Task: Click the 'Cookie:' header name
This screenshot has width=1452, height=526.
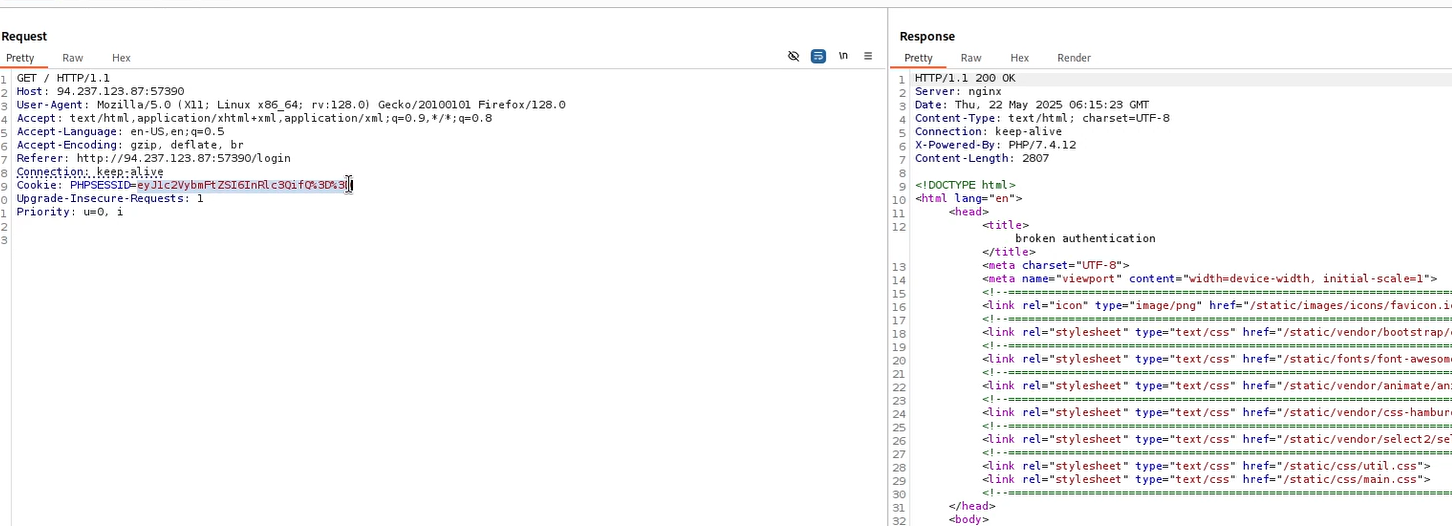Action: coord(40,185)
